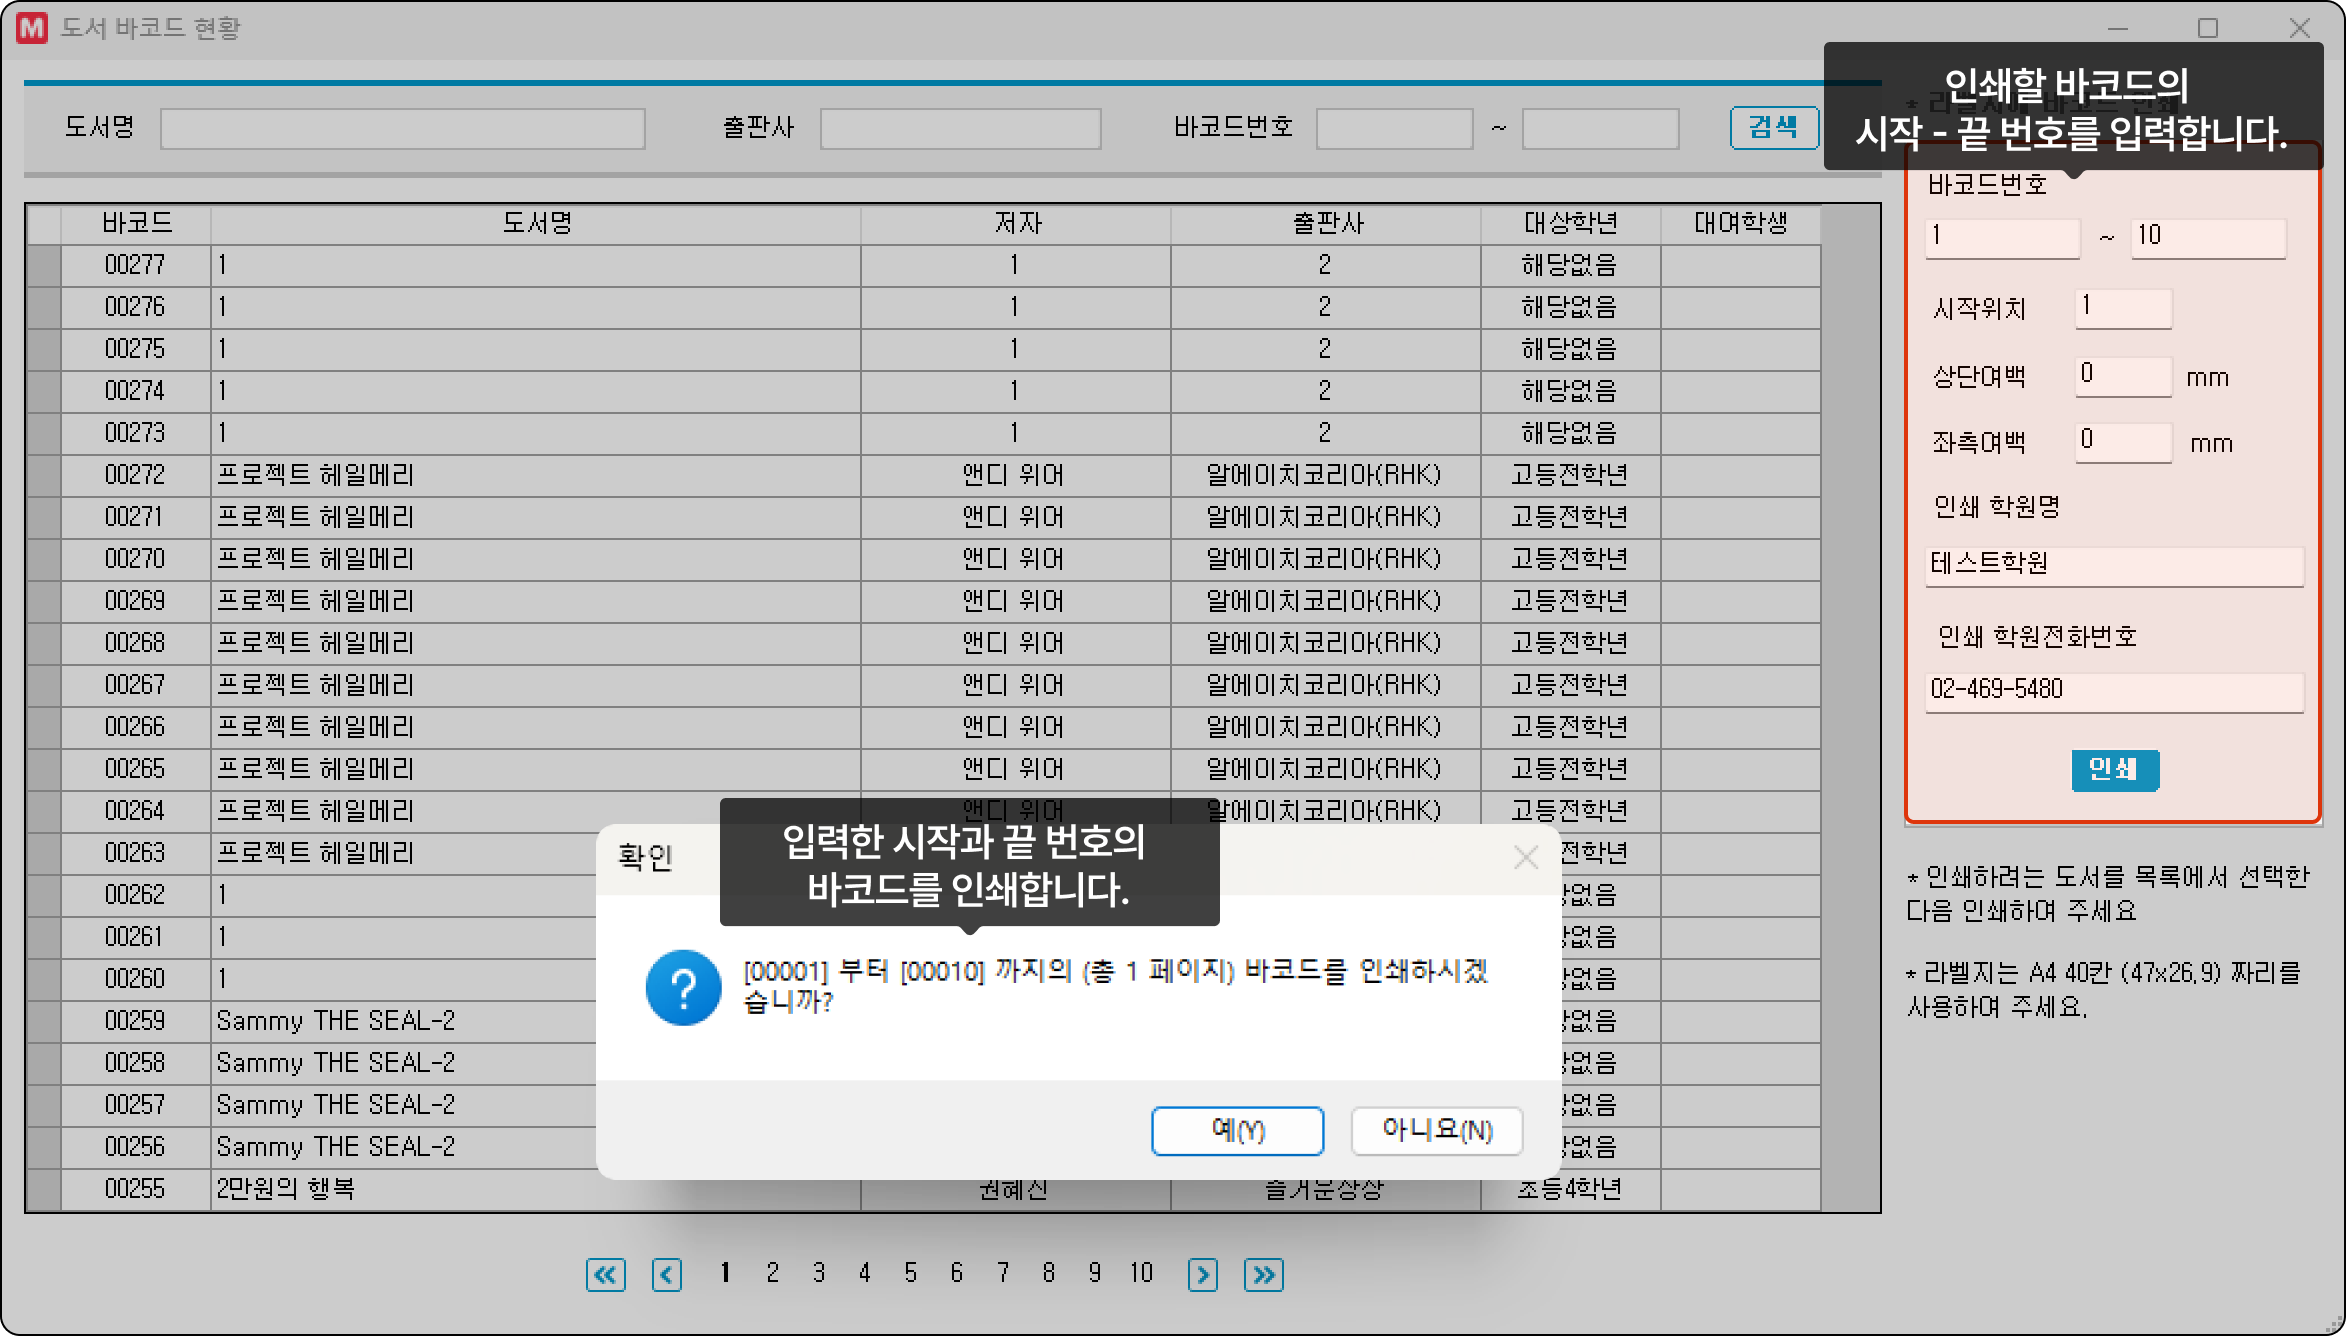Click the 시작위치 input field

coord(2122,307)
